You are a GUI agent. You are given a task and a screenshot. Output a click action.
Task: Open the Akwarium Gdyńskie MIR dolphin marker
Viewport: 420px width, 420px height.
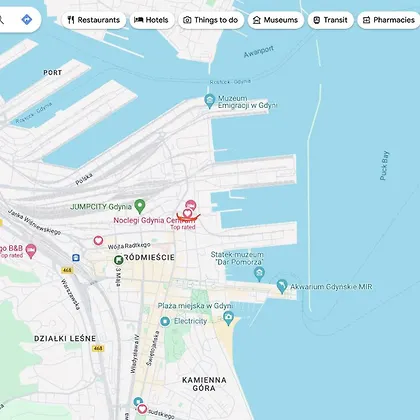pyautogui.click(x=282, y=287)
